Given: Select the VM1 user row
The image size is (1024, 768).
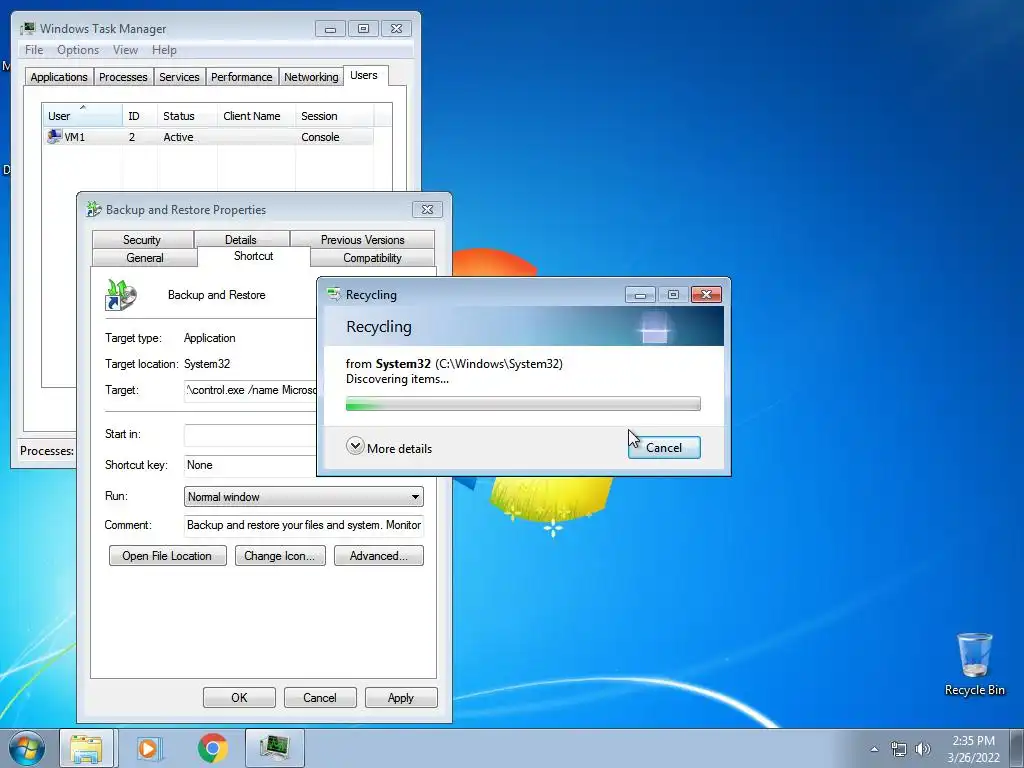Looking at the screenshot, I should (x=208, y=136).
